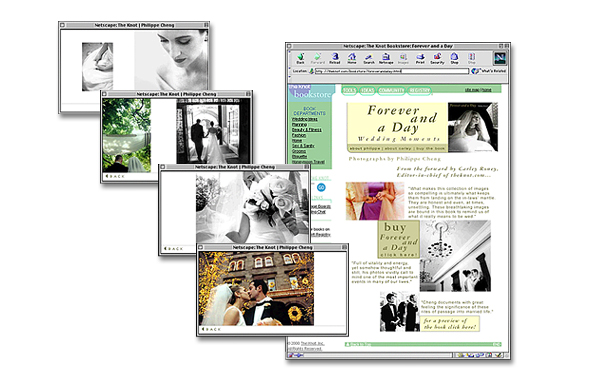Click the Netscape toolbar button
Viewport: 615px width, 388px height.
(x=386, y=58)
